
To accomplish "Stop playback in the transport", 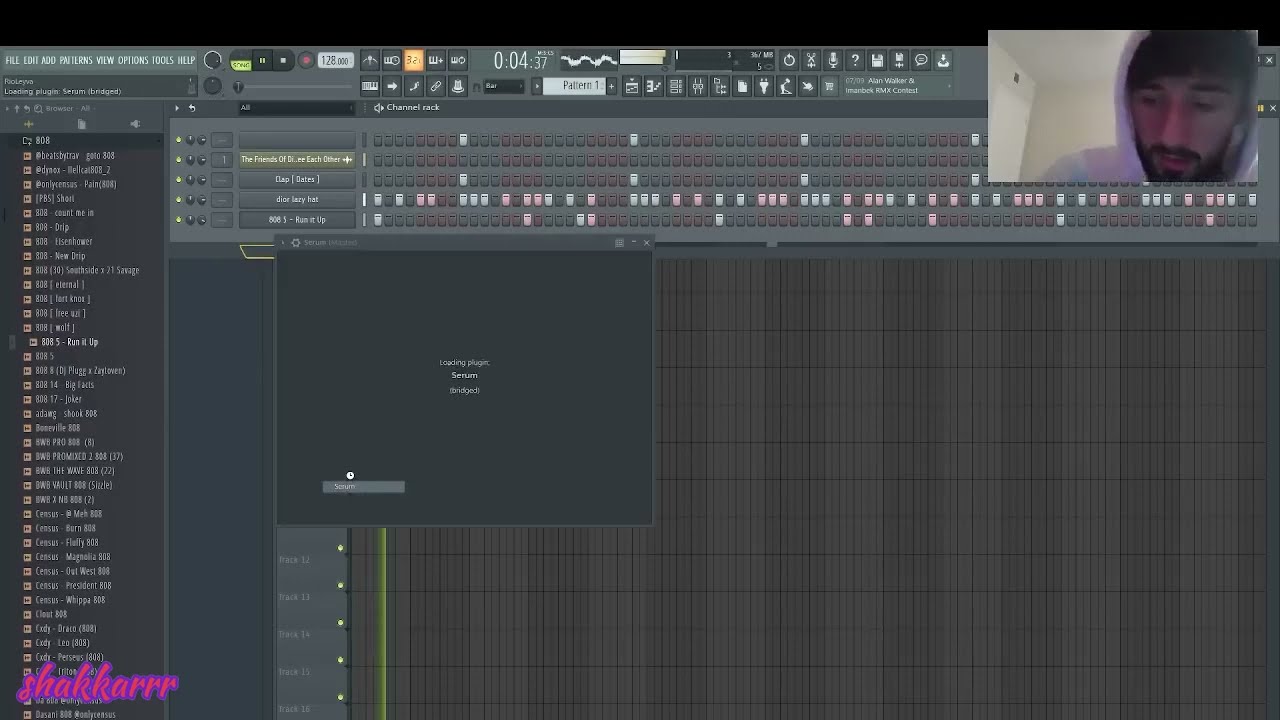I will click(x=283, y=60).
